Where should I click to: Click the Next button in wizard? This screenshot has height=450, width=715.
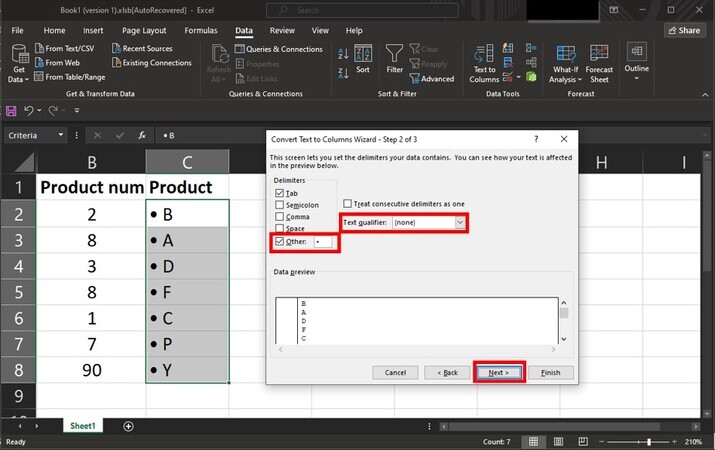tap(498, 372)
